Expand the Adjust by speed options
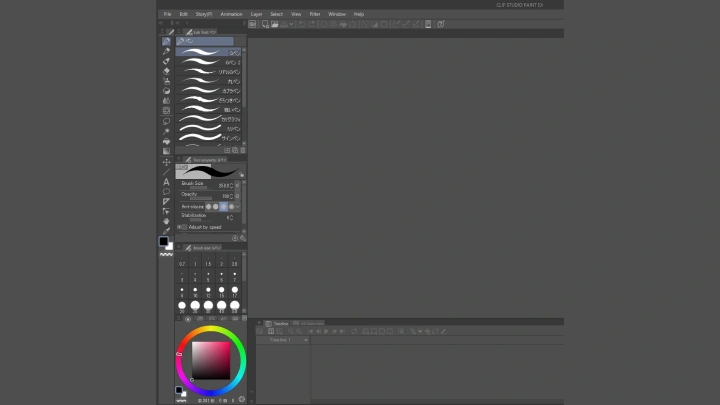 [x=179, y=227]
